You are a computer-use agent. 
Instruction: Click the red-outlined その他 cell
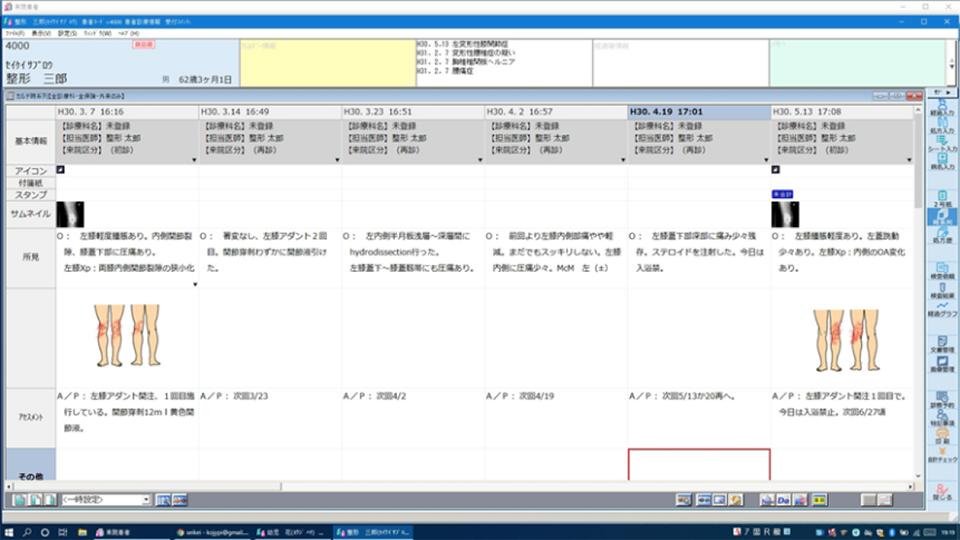tap(698, 464)
